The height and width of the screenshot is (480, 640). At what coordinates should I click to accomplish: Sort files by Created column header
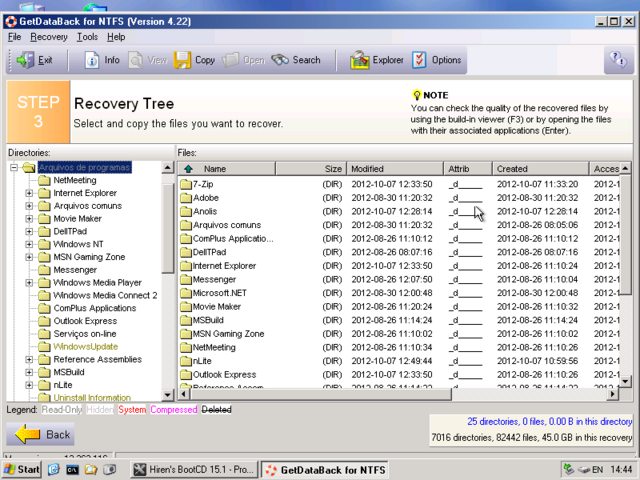tap(540, 169)
